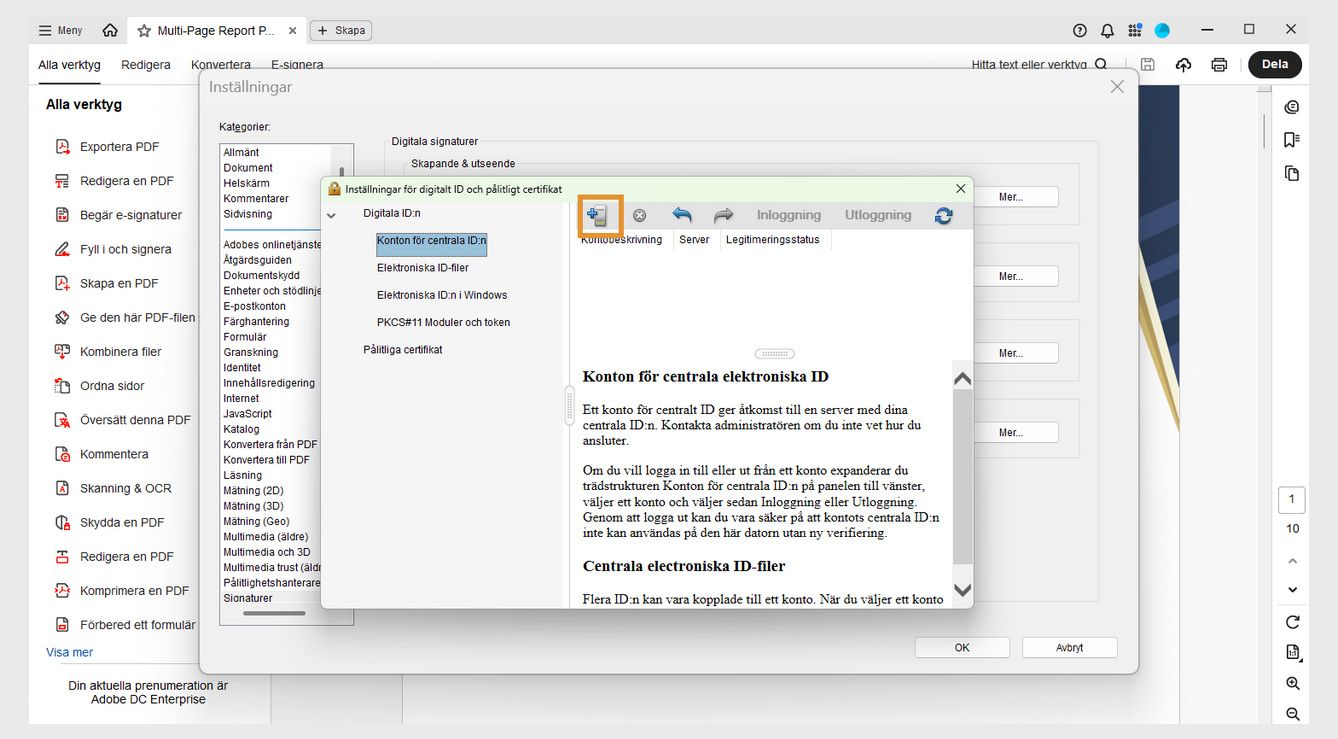Click Mer button under Skapande & utseende

coord(1011,197)
